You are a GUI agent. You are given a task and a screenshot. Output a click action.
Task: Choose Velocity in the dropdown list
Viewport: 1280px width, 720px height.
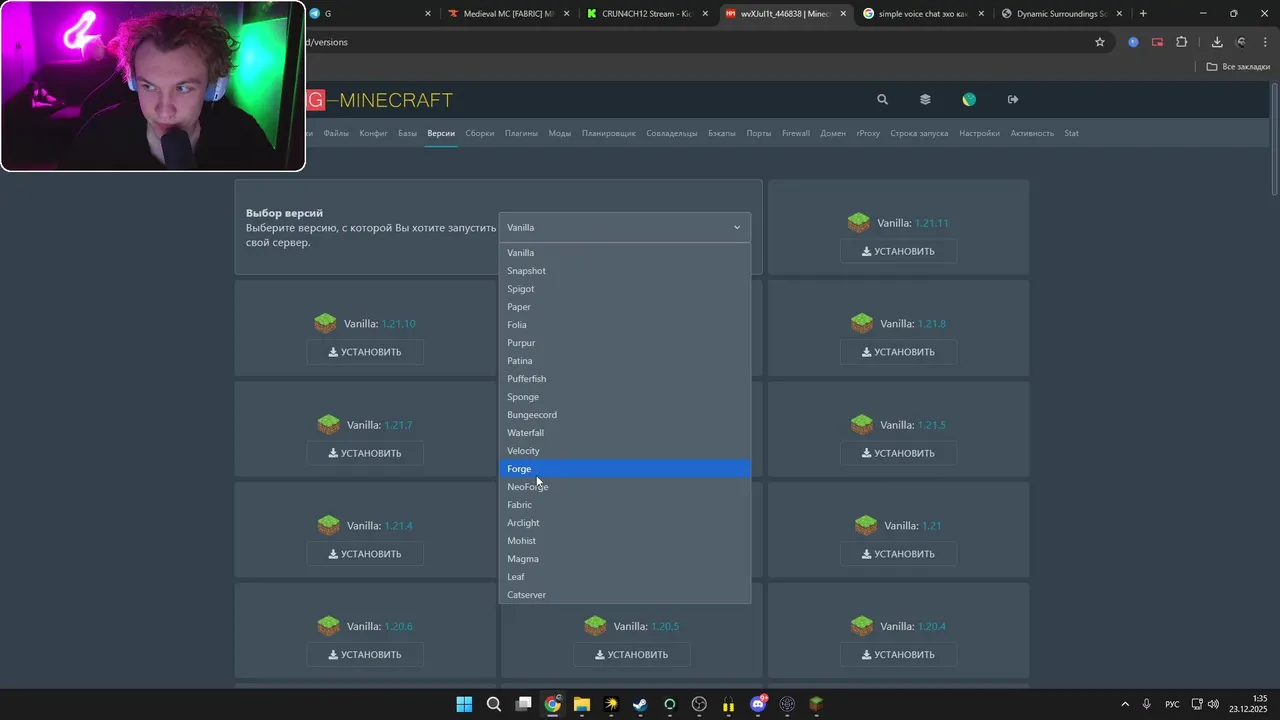624,451
